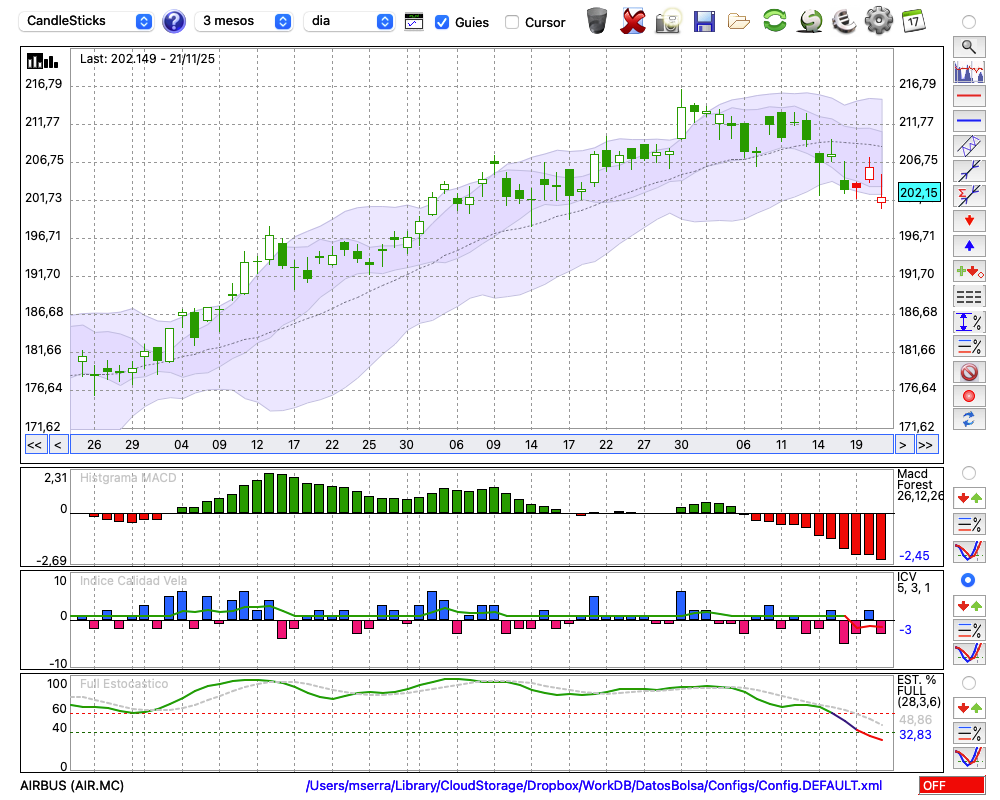1000x800 pixels.
Task: Click the ICV panel lines percent button
Action: click(969, 630)
